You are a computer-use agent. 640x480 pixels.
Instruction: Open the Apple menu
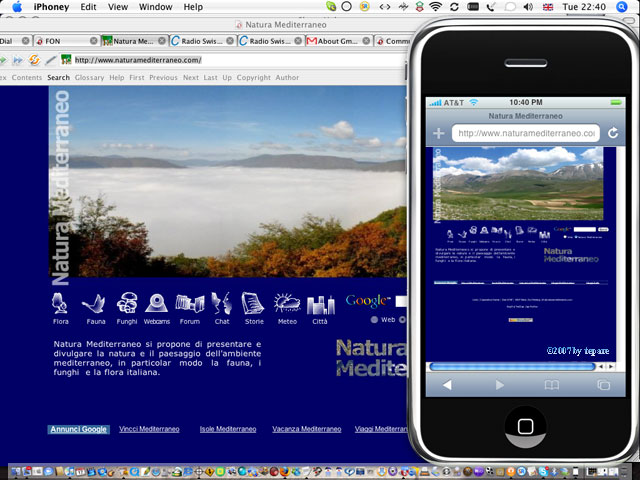17,7
